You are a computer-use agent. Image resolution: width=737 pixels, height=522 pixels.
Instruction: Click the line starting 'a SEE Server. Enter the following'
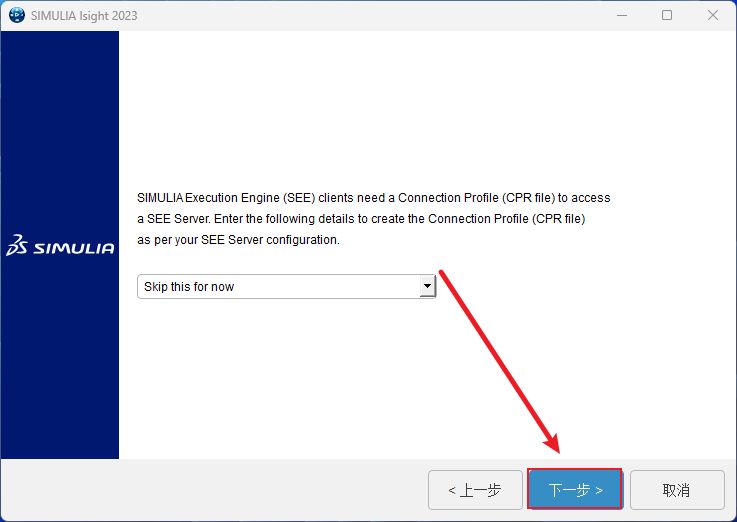click(361, 219)
